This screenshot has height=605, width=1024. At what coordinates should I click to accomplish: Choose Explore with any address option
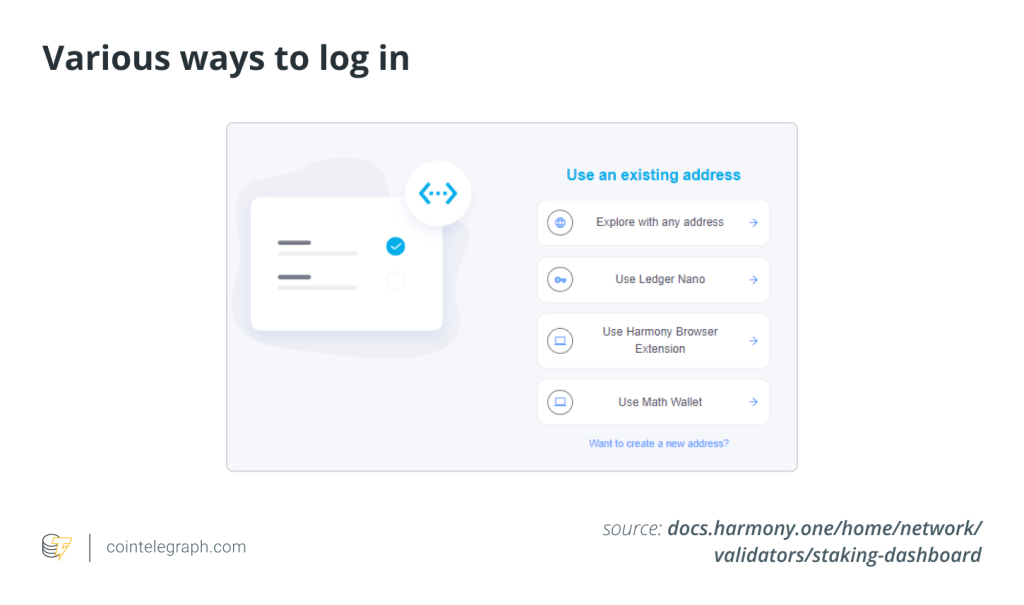[653, 223]
